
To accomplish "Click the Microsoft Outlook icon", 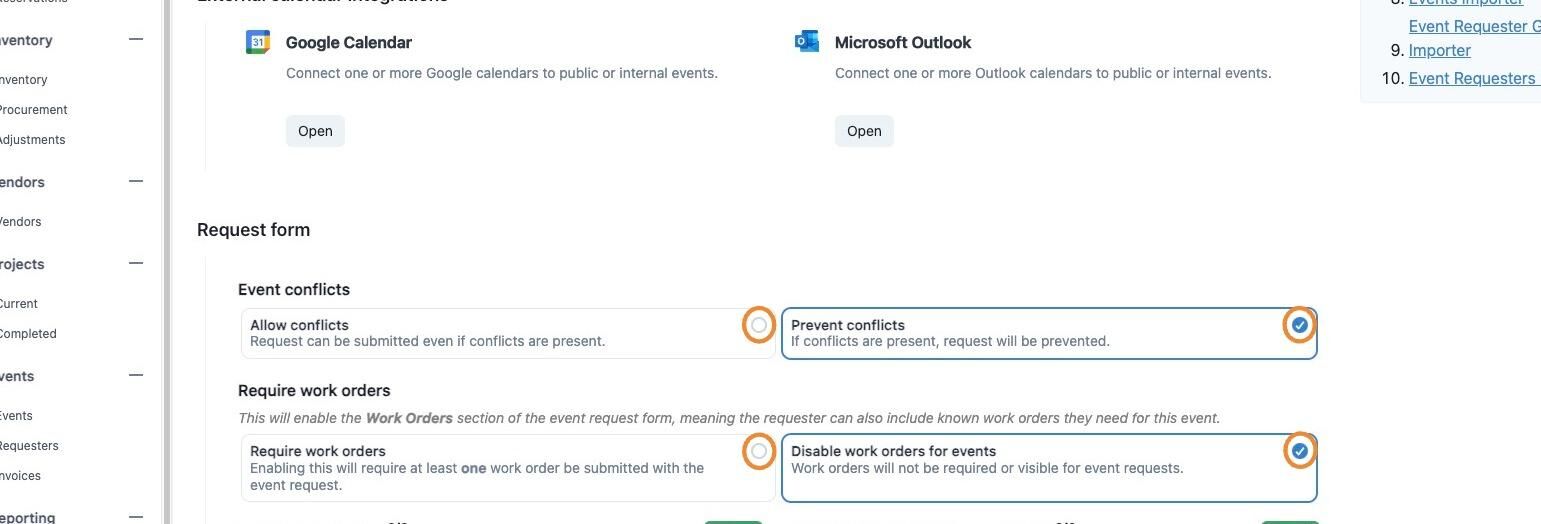I will pos(806,41).
